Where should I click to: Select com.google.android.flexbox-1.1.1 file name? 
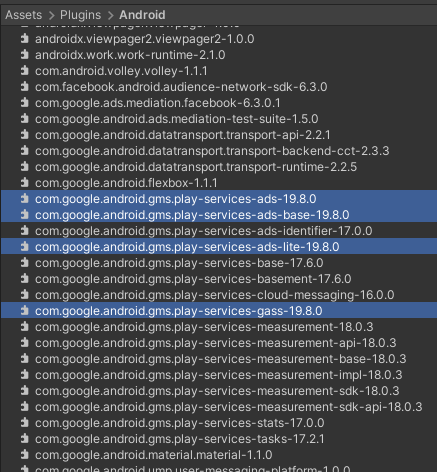(x=126, y=183)
